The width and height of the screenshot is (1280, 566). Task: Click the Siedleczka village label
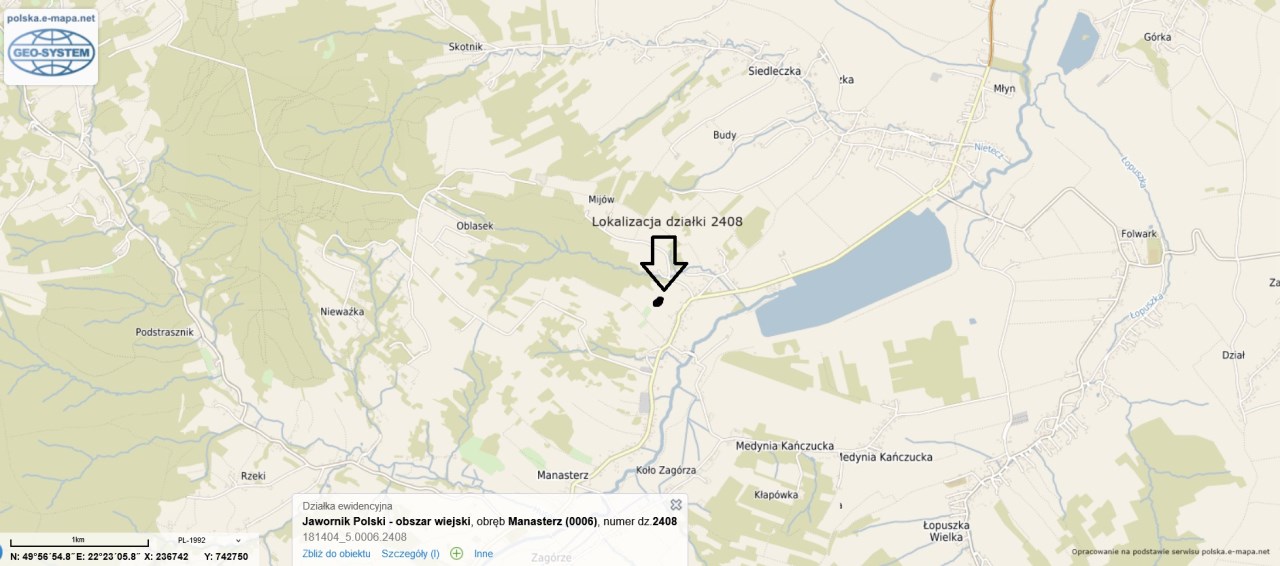[x=775, y=71]
